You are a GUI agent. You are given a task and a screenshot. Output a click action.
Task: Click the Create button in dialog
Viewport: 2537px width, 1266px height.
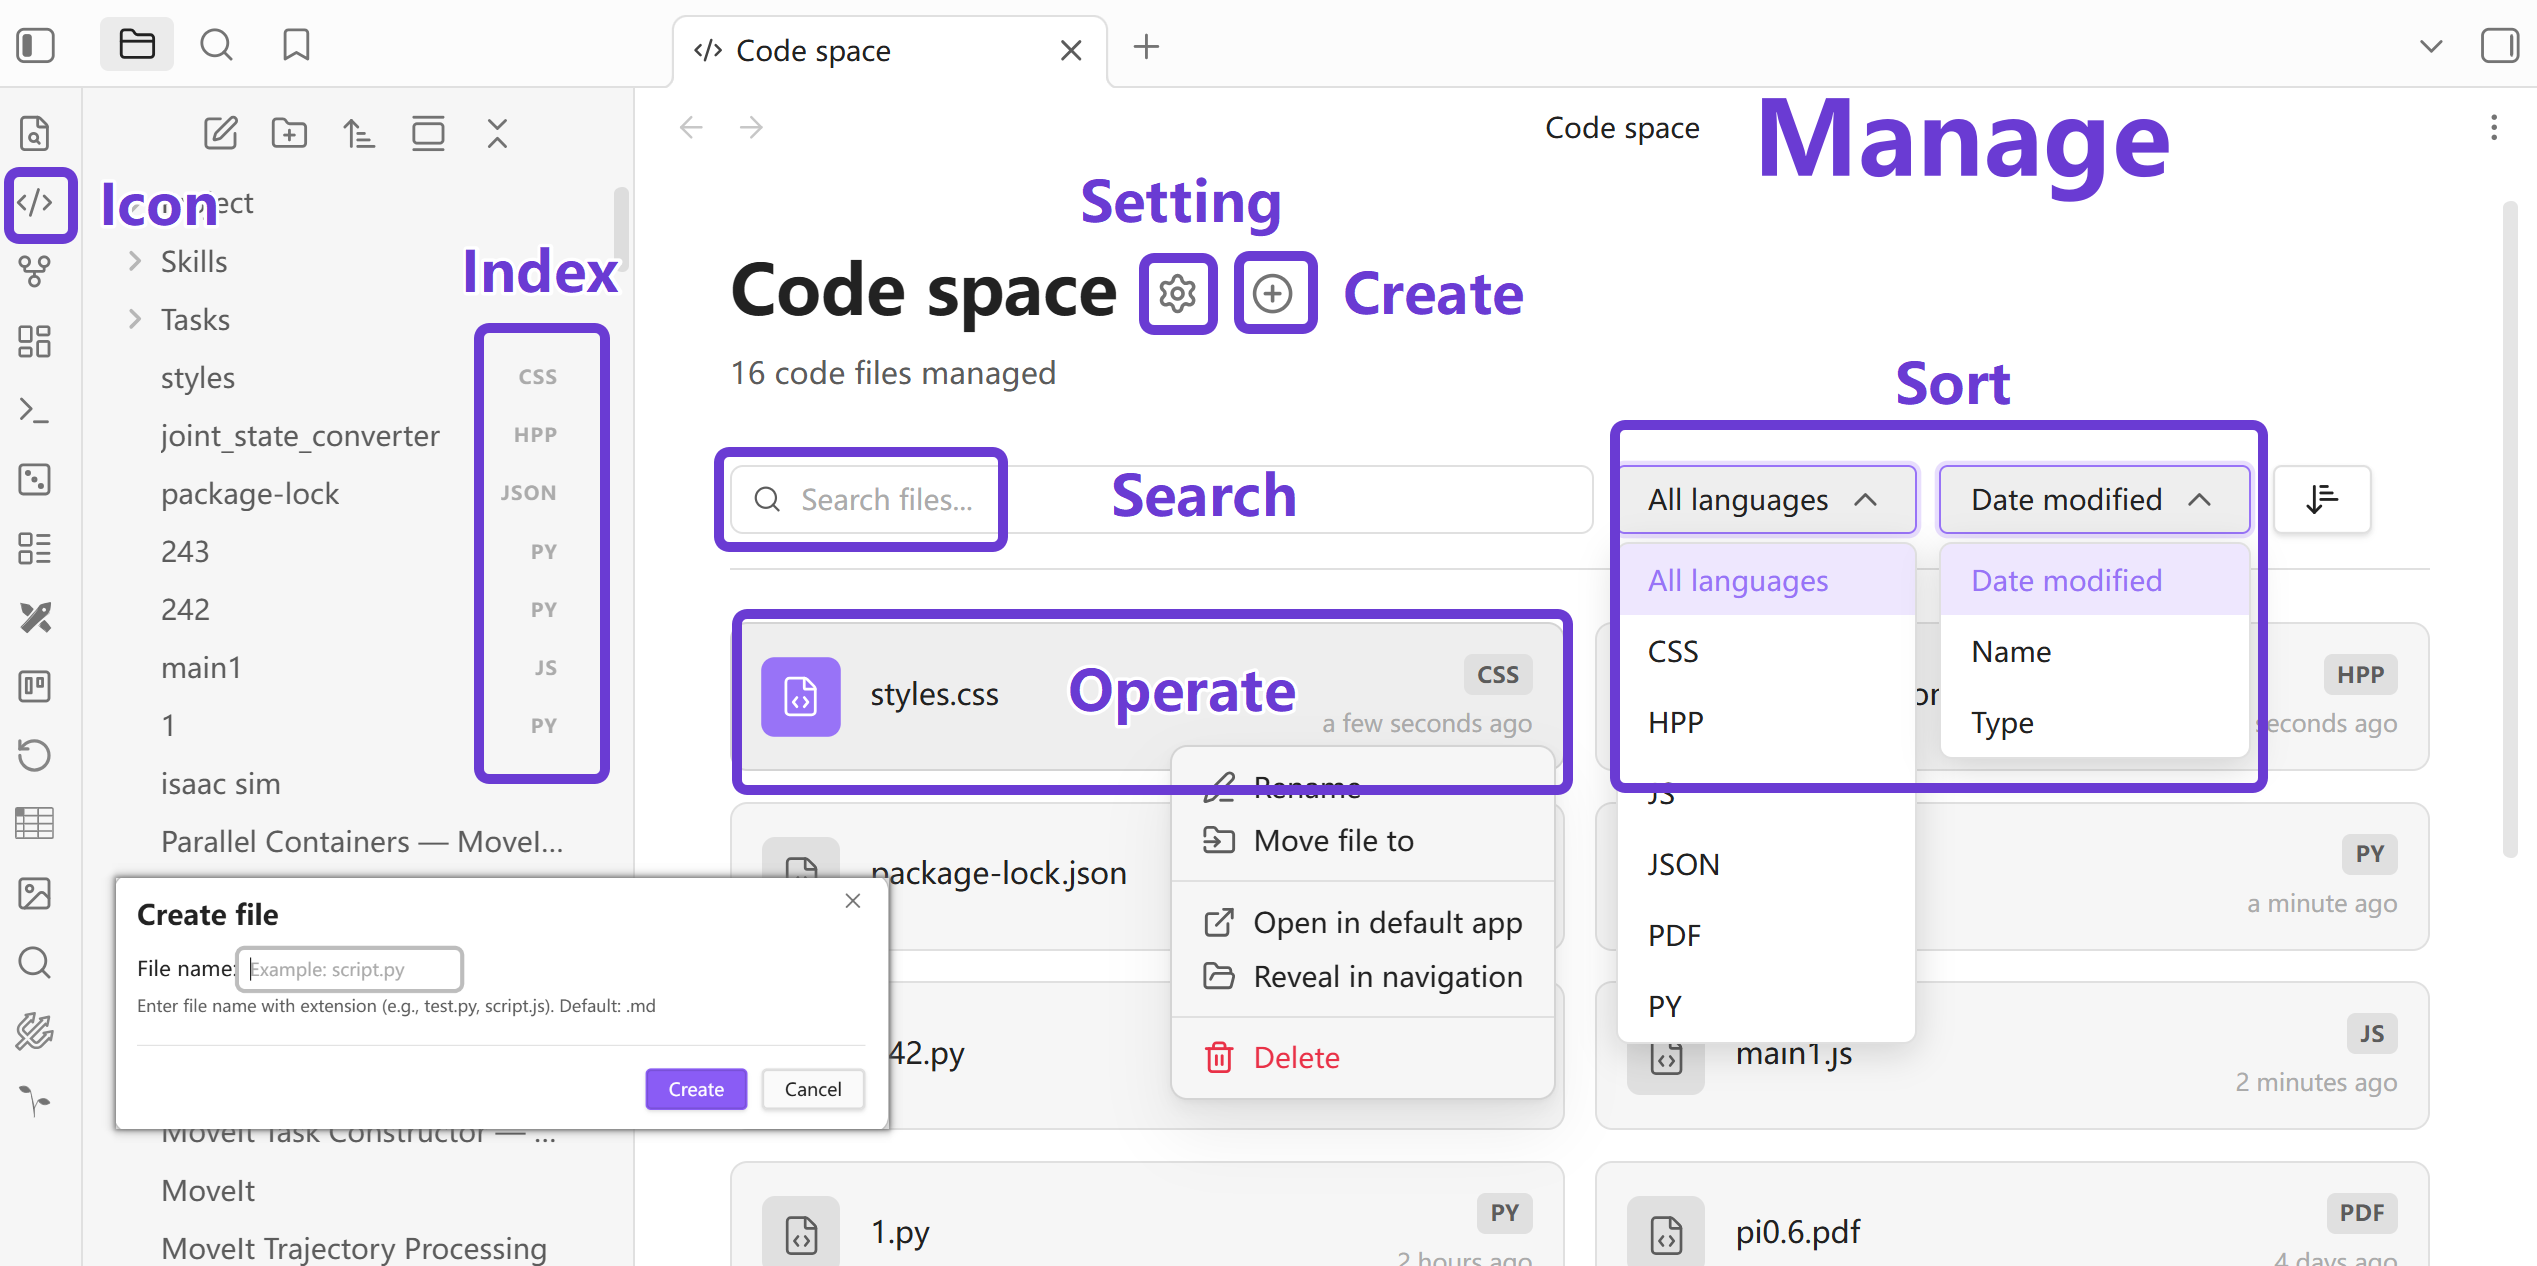click(x=695, y=1089)
